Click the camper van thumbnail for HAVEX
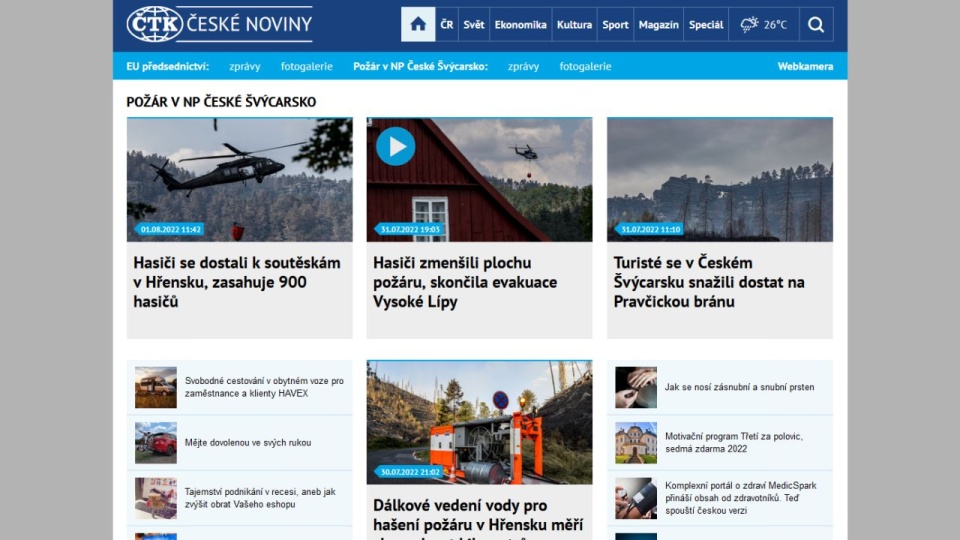960x540 pixels. pyautogui.click(x=156, y=388)
